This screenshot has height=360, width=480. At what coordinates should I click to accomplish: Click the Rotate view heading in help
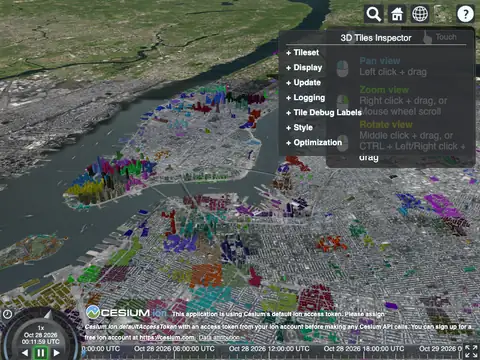click(386, 124)
